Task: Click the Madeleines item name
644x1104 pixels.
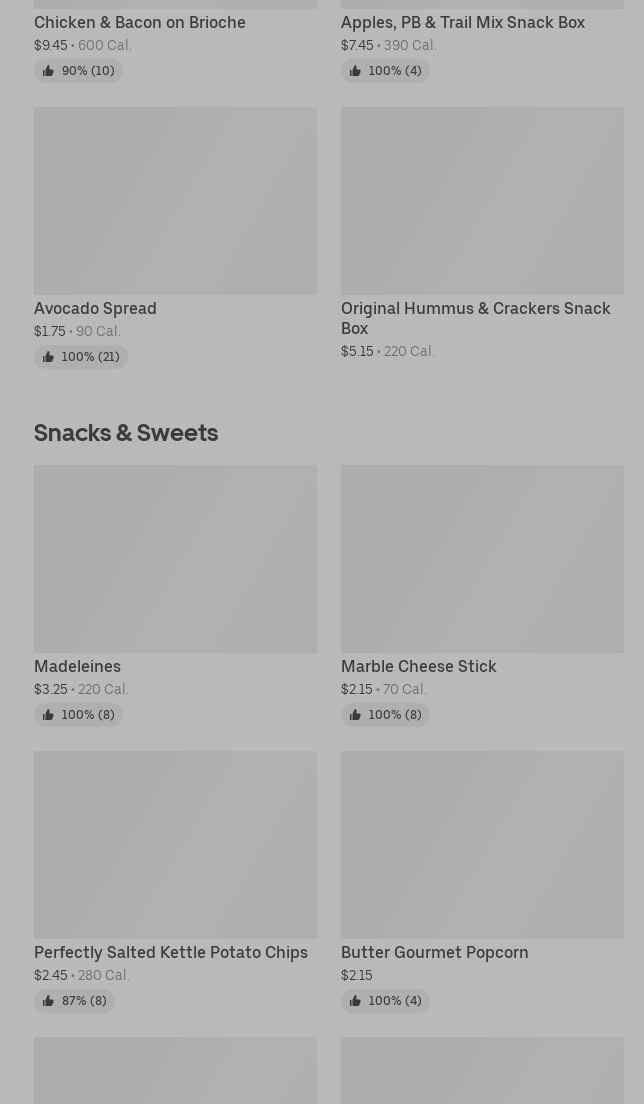Action: tap(77, 666)
